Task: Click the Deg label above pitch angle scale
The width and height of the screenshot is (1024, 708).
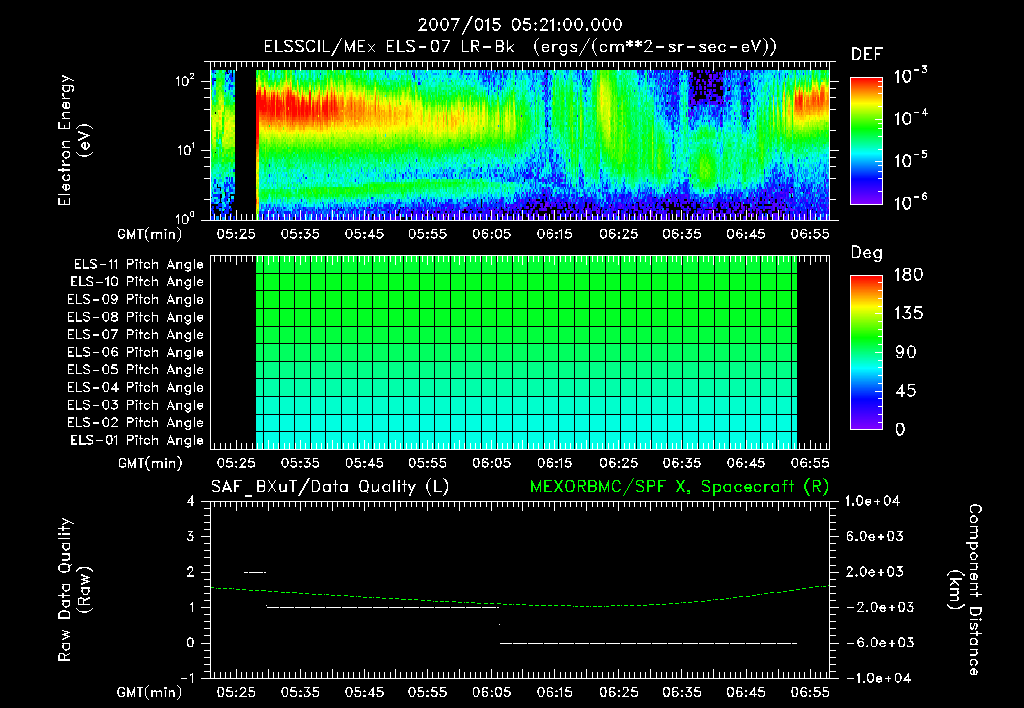Action: 867,253
